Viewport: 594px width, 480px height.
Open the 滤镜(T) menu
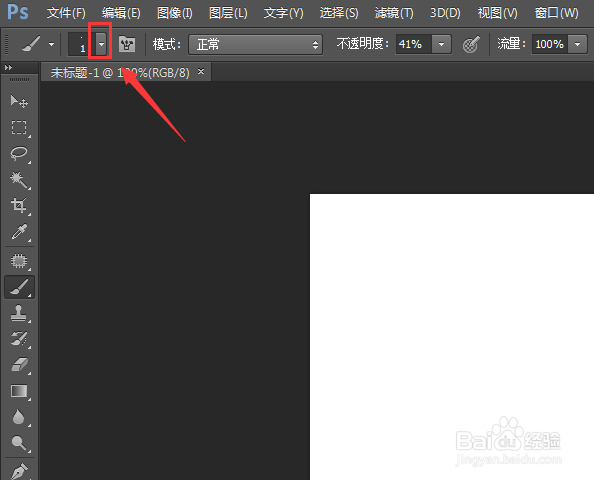pyautogui.click(x=394, y=13)
